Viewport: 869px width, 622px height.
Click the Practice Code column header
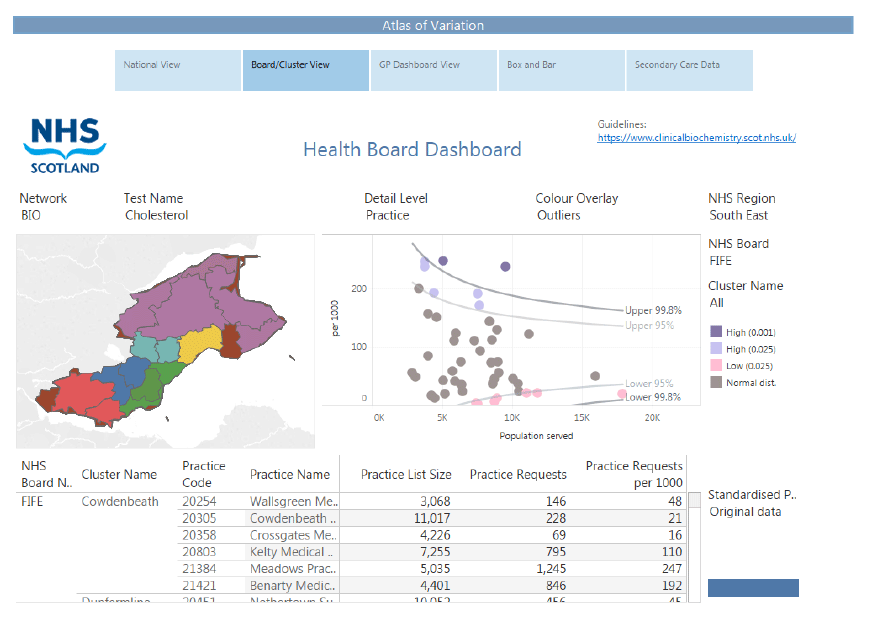click(x=203, y=474)
